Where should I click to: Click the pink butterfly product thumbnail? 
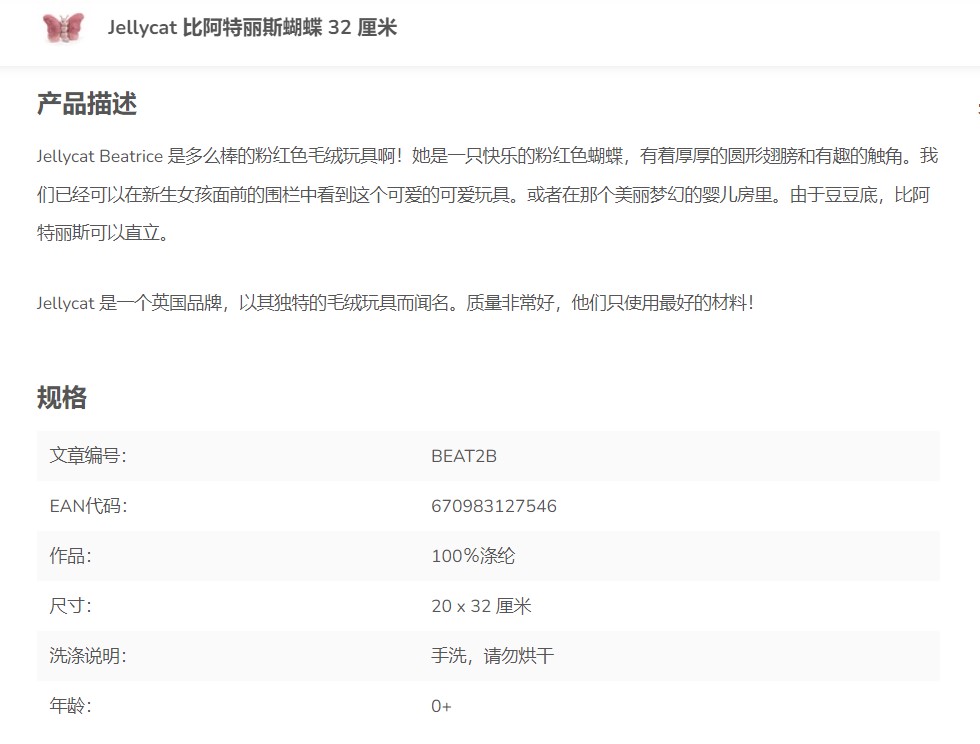(x=64, y=28)
